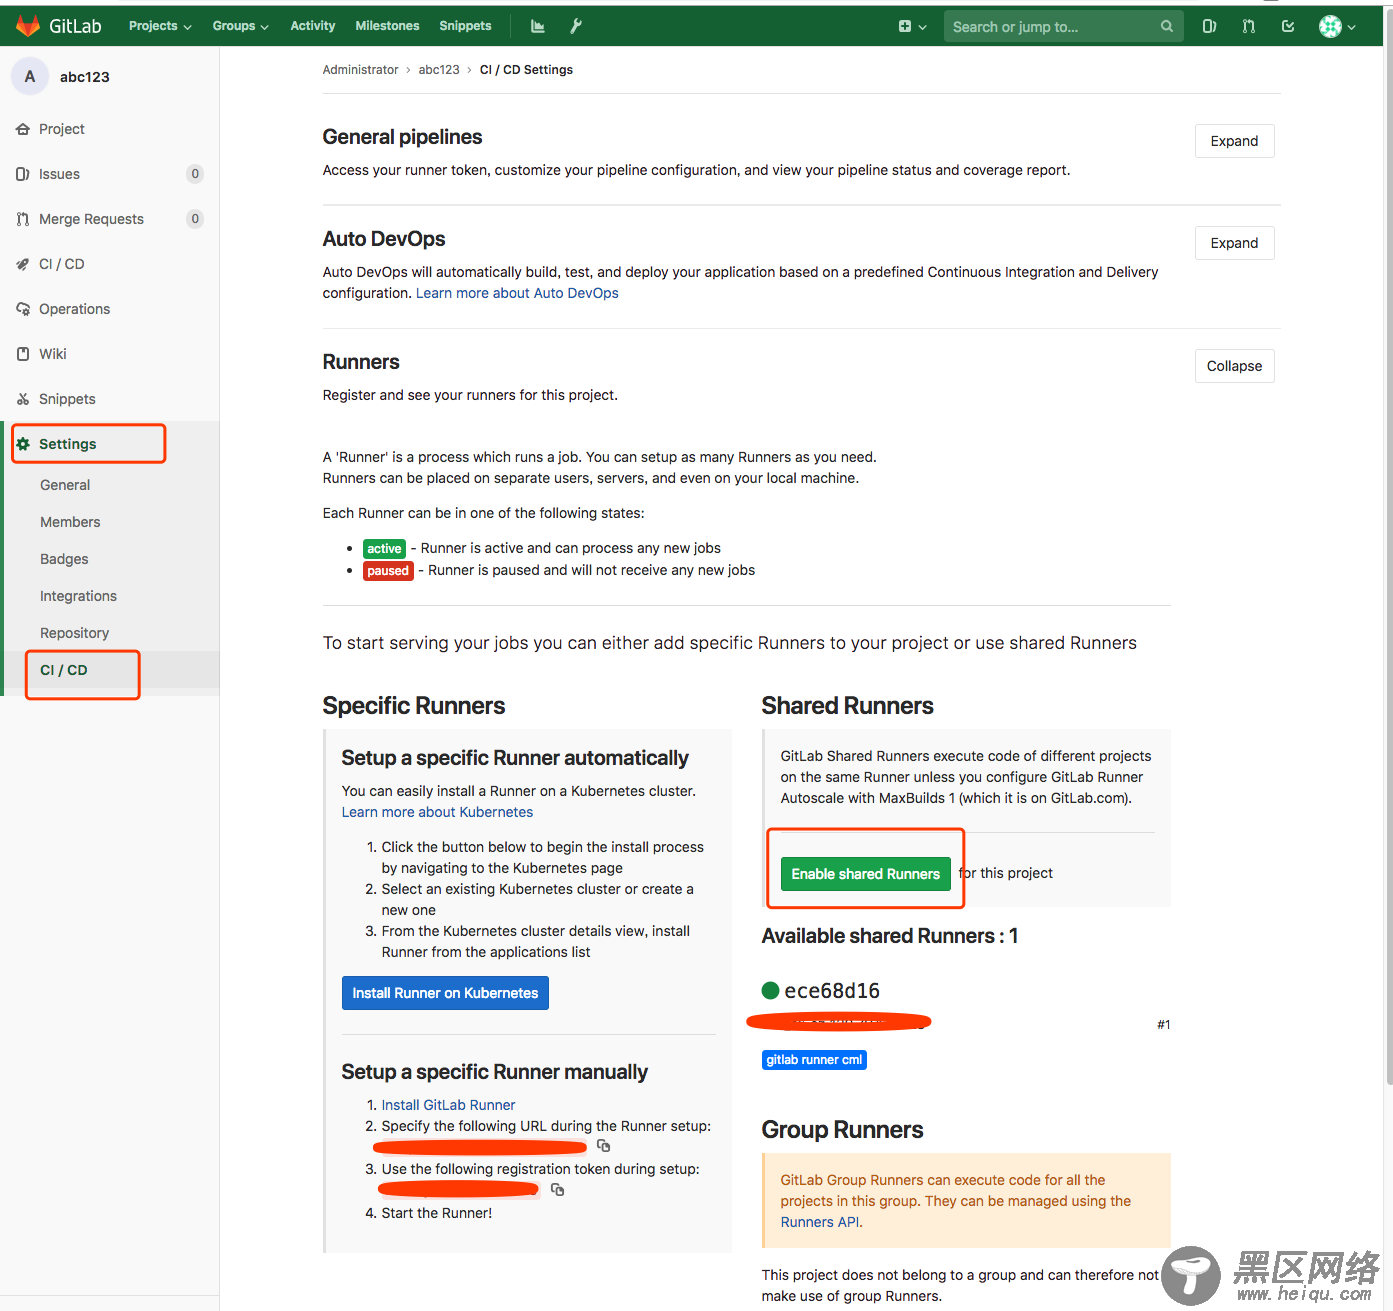Click the ece68d16 runner name
Viewport: 1393px width, 1311px height.
coord(832,991)
